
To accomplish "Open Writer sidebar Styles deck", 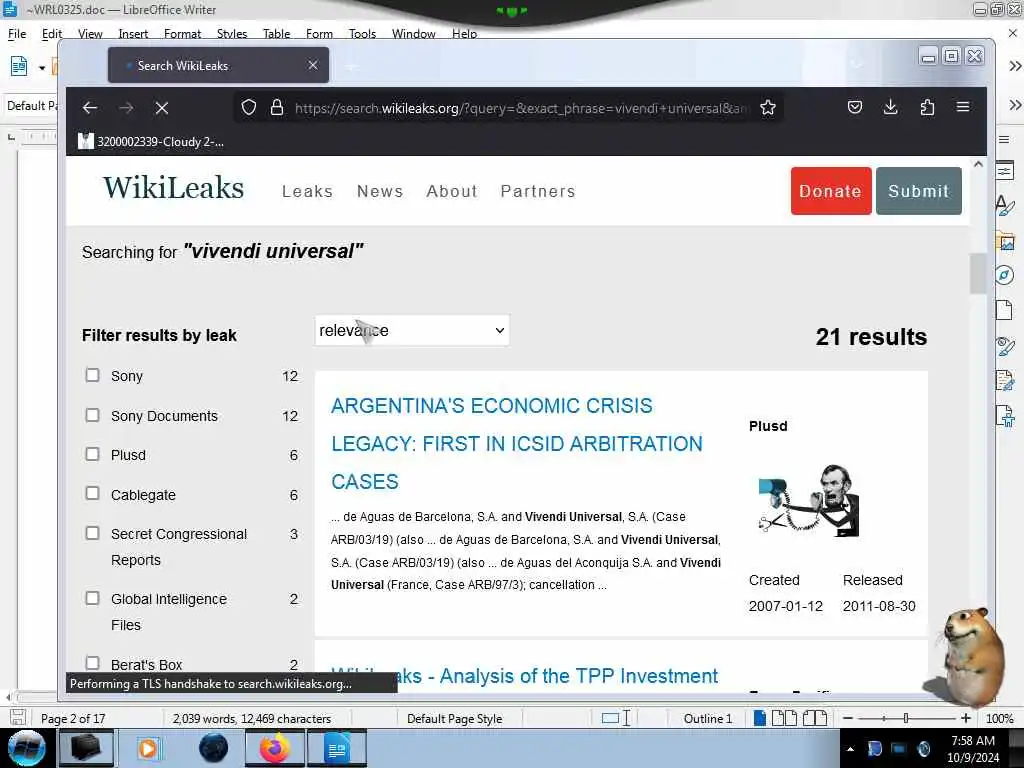I will (1005, 206).
